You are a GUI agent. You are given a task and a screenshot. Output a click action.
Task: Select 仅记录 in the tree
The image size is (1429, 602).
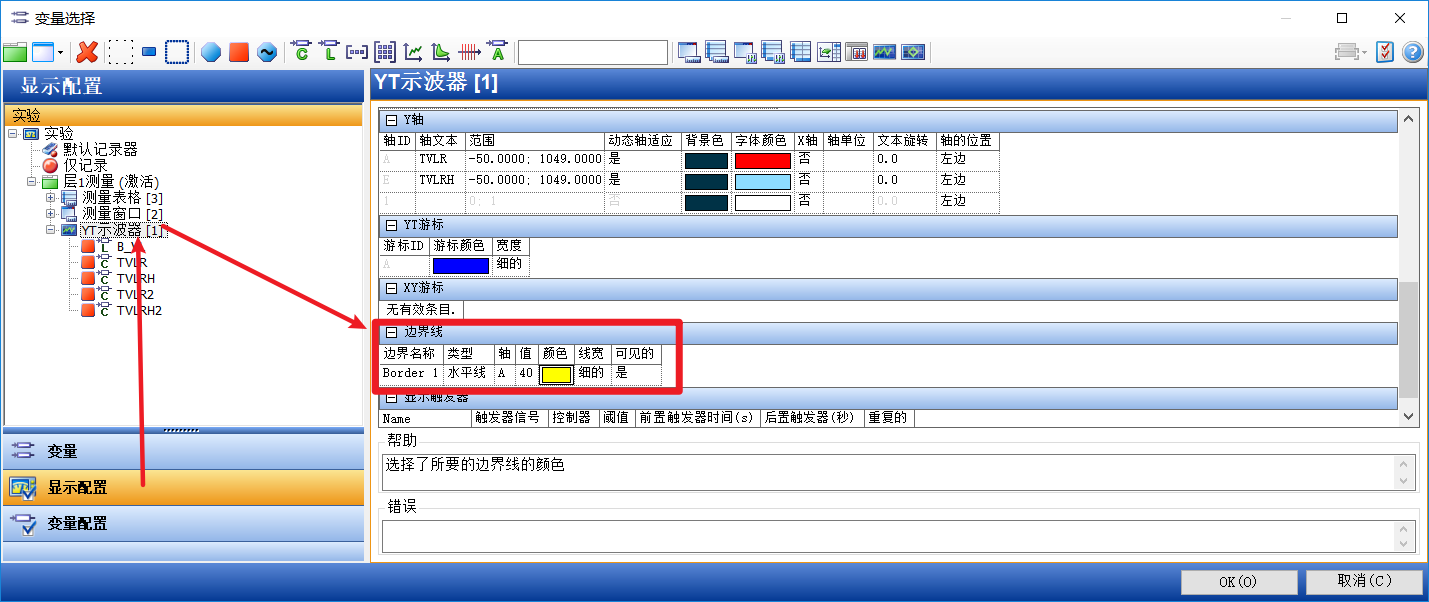coord(85,165)
